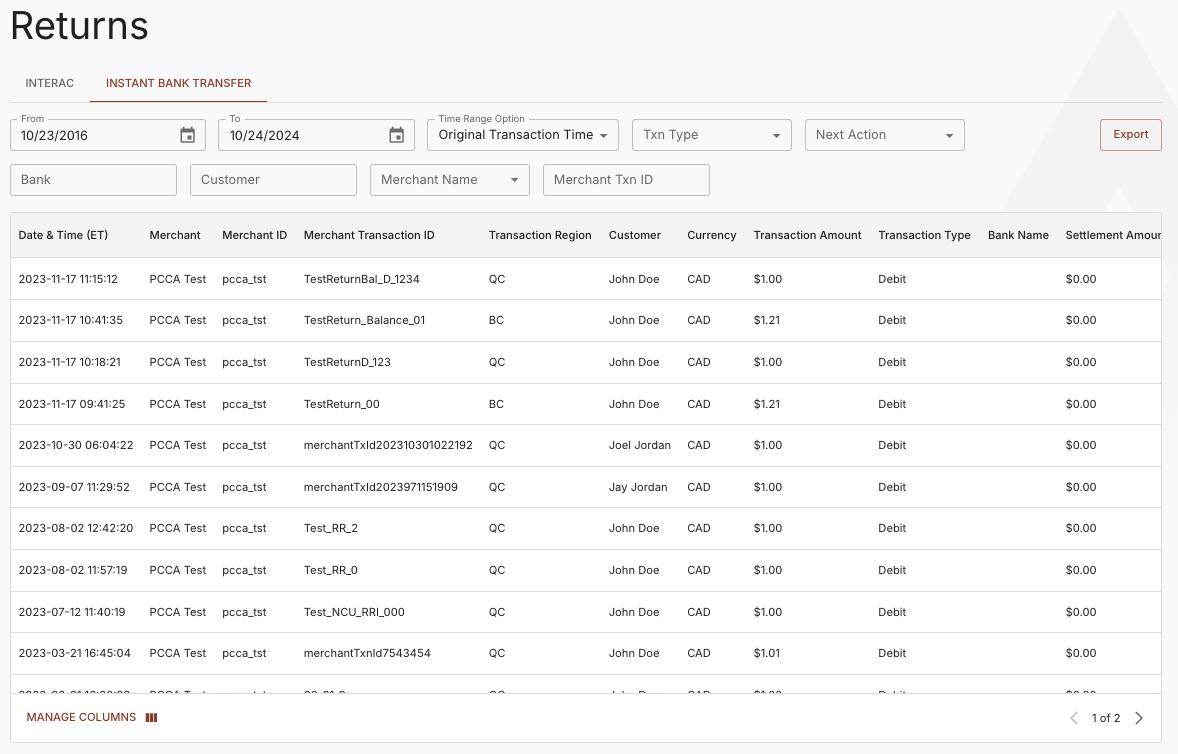Expand the Next Action filter list
Image resolution: width=1178 pixels, height=754 pixels.
[x=884, y=135]
